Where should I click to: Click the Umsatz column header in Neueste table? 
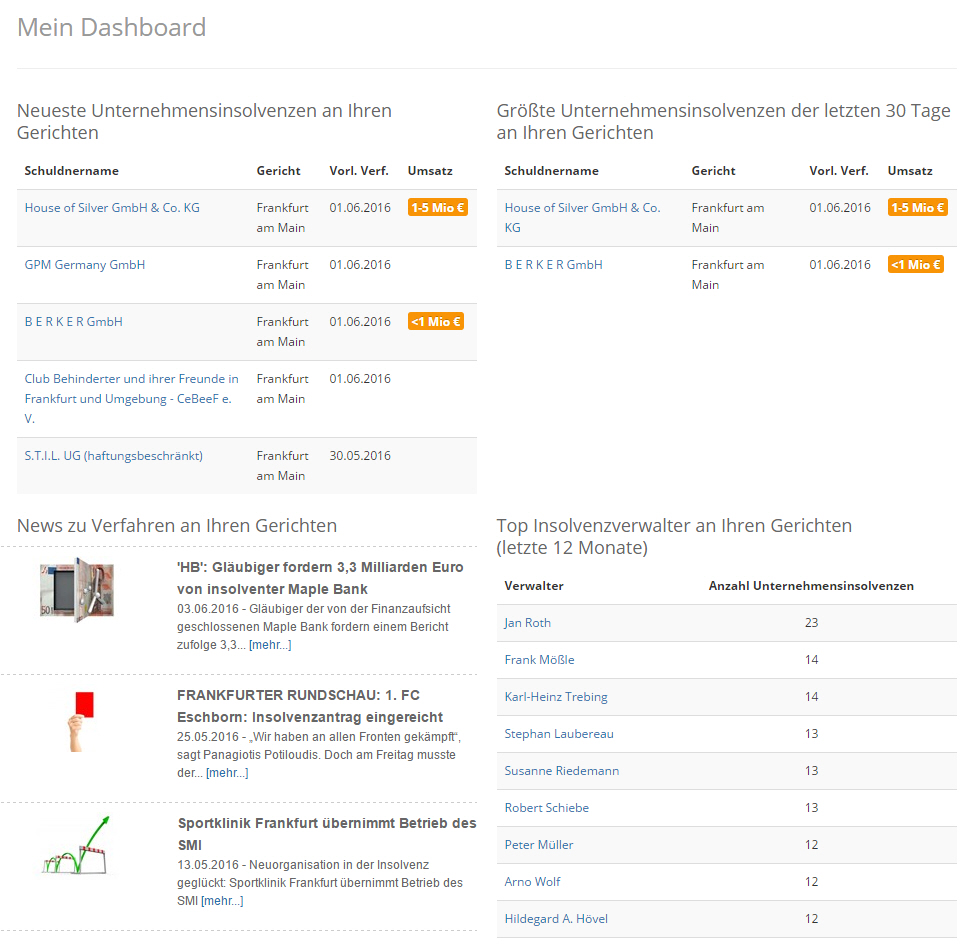[x=431, y=171]
